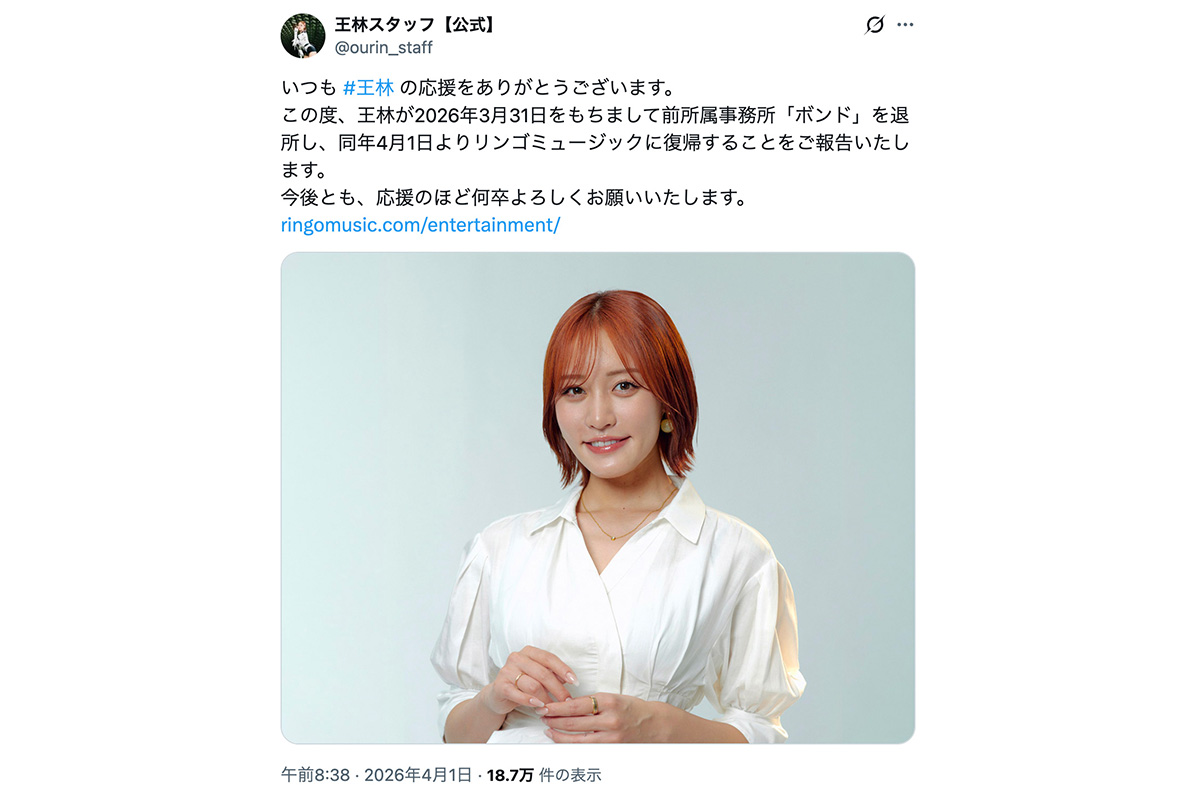The width and height of the screenshot is (1200, 800).
Task: View the 18.7万 view count number
Action: tap(510, 775)
